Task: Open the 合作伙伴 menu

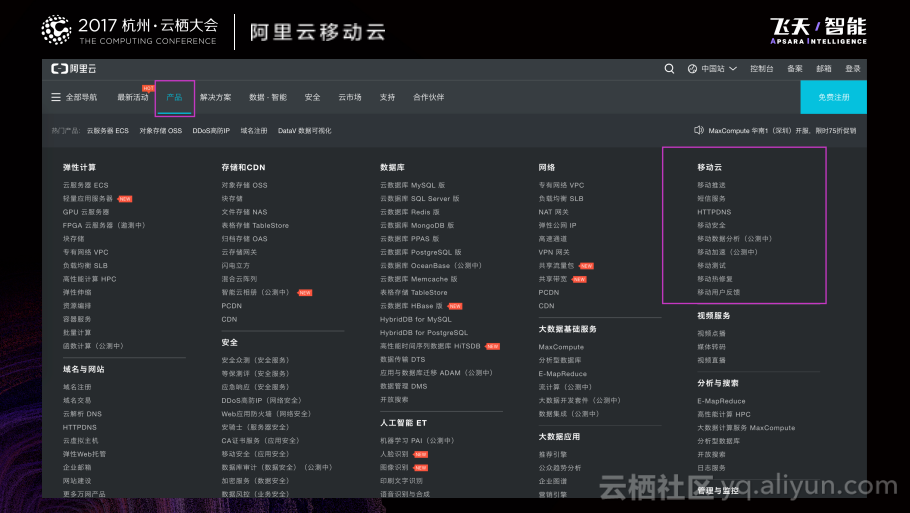Action: coord(428,97)
